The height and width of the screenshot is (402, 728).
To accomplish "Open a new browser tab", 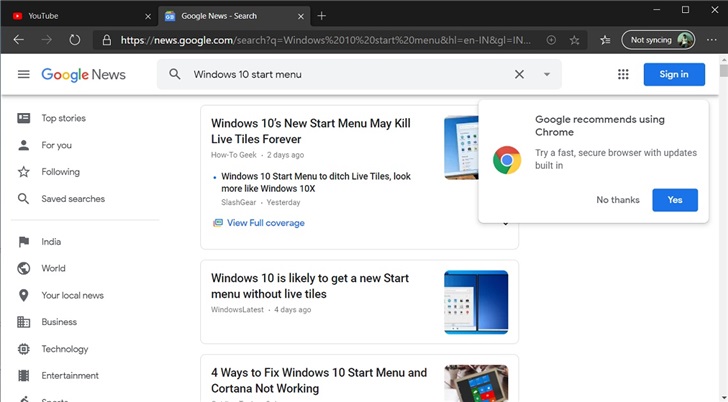I will coord(321,16).
